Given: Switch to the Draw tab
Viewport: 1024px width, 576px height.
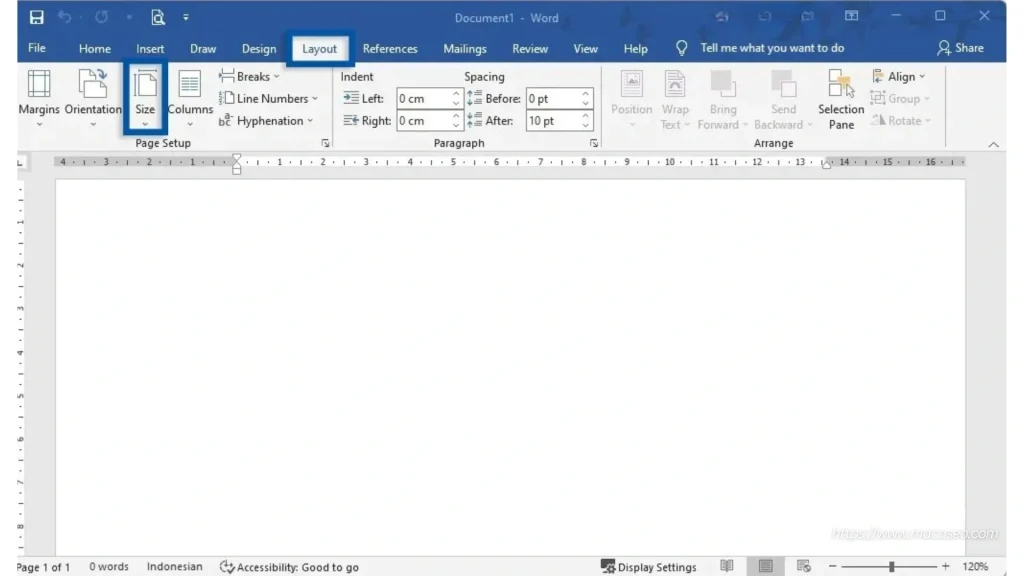Looking at the screenshot, I should point(203,49).
